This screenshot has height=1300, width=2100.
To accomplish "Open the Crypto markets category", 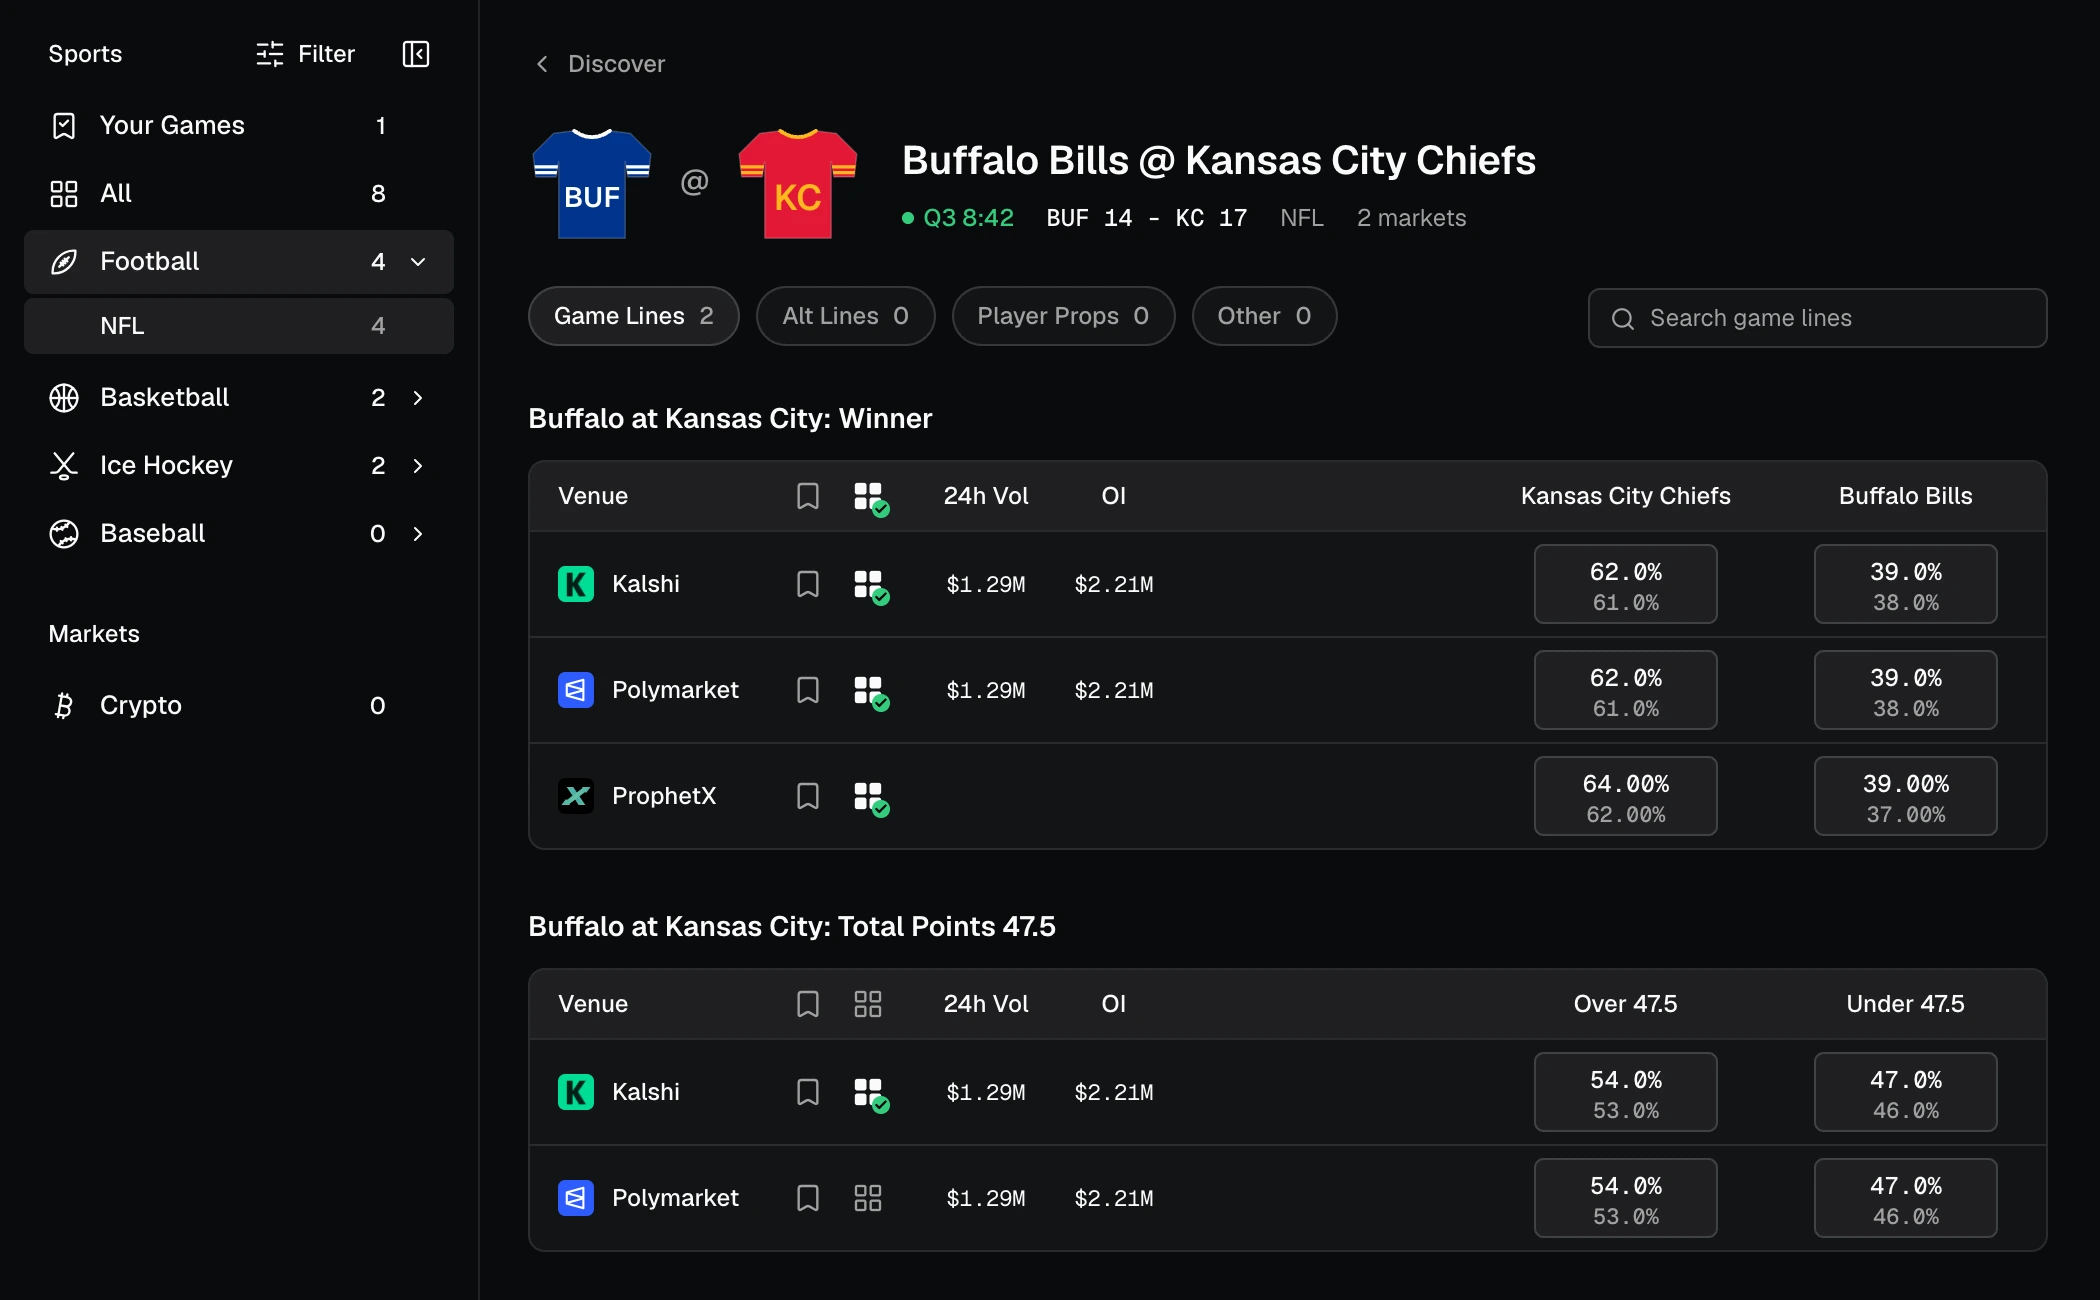I will coord(239,706).
